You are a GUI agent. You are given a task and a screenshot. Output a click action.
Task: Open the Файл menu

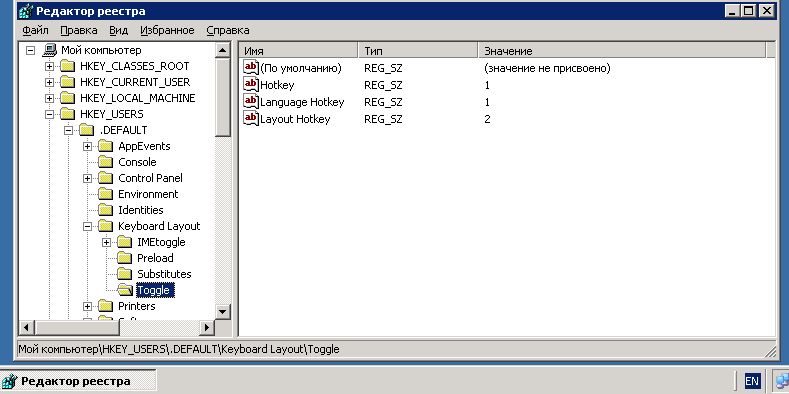pyautogui.click(x=35, y=30)
